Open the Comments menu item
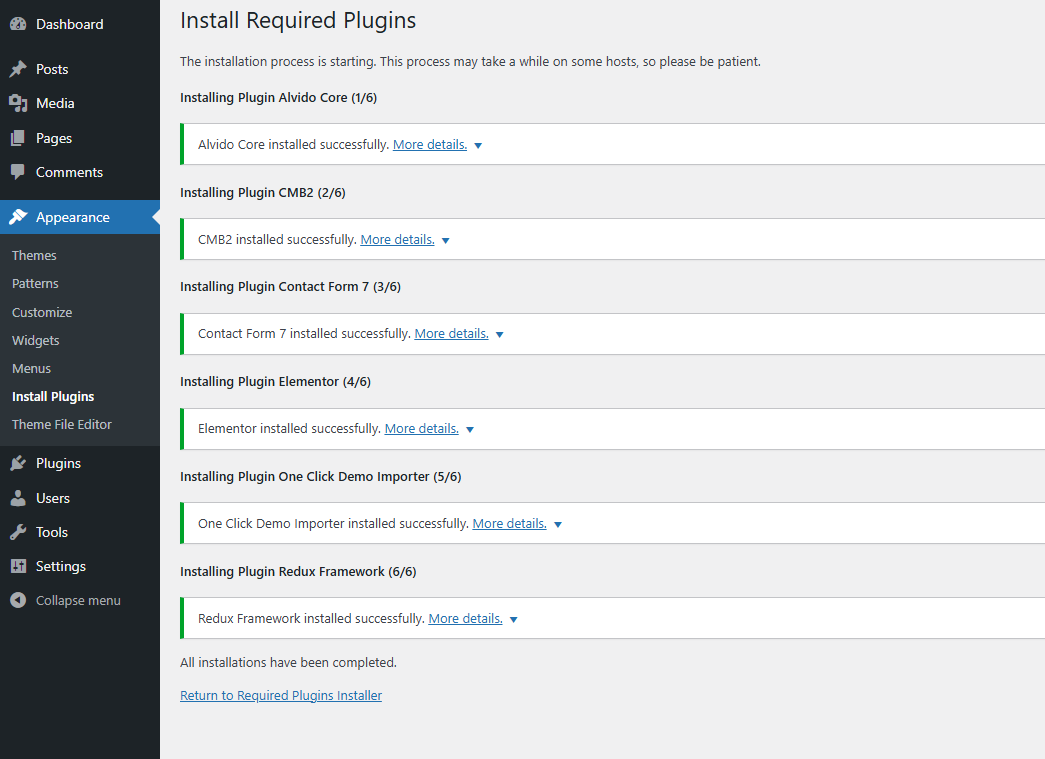Image resolution: width=1045 pixels, height=759 pixels. pos(80,172)
